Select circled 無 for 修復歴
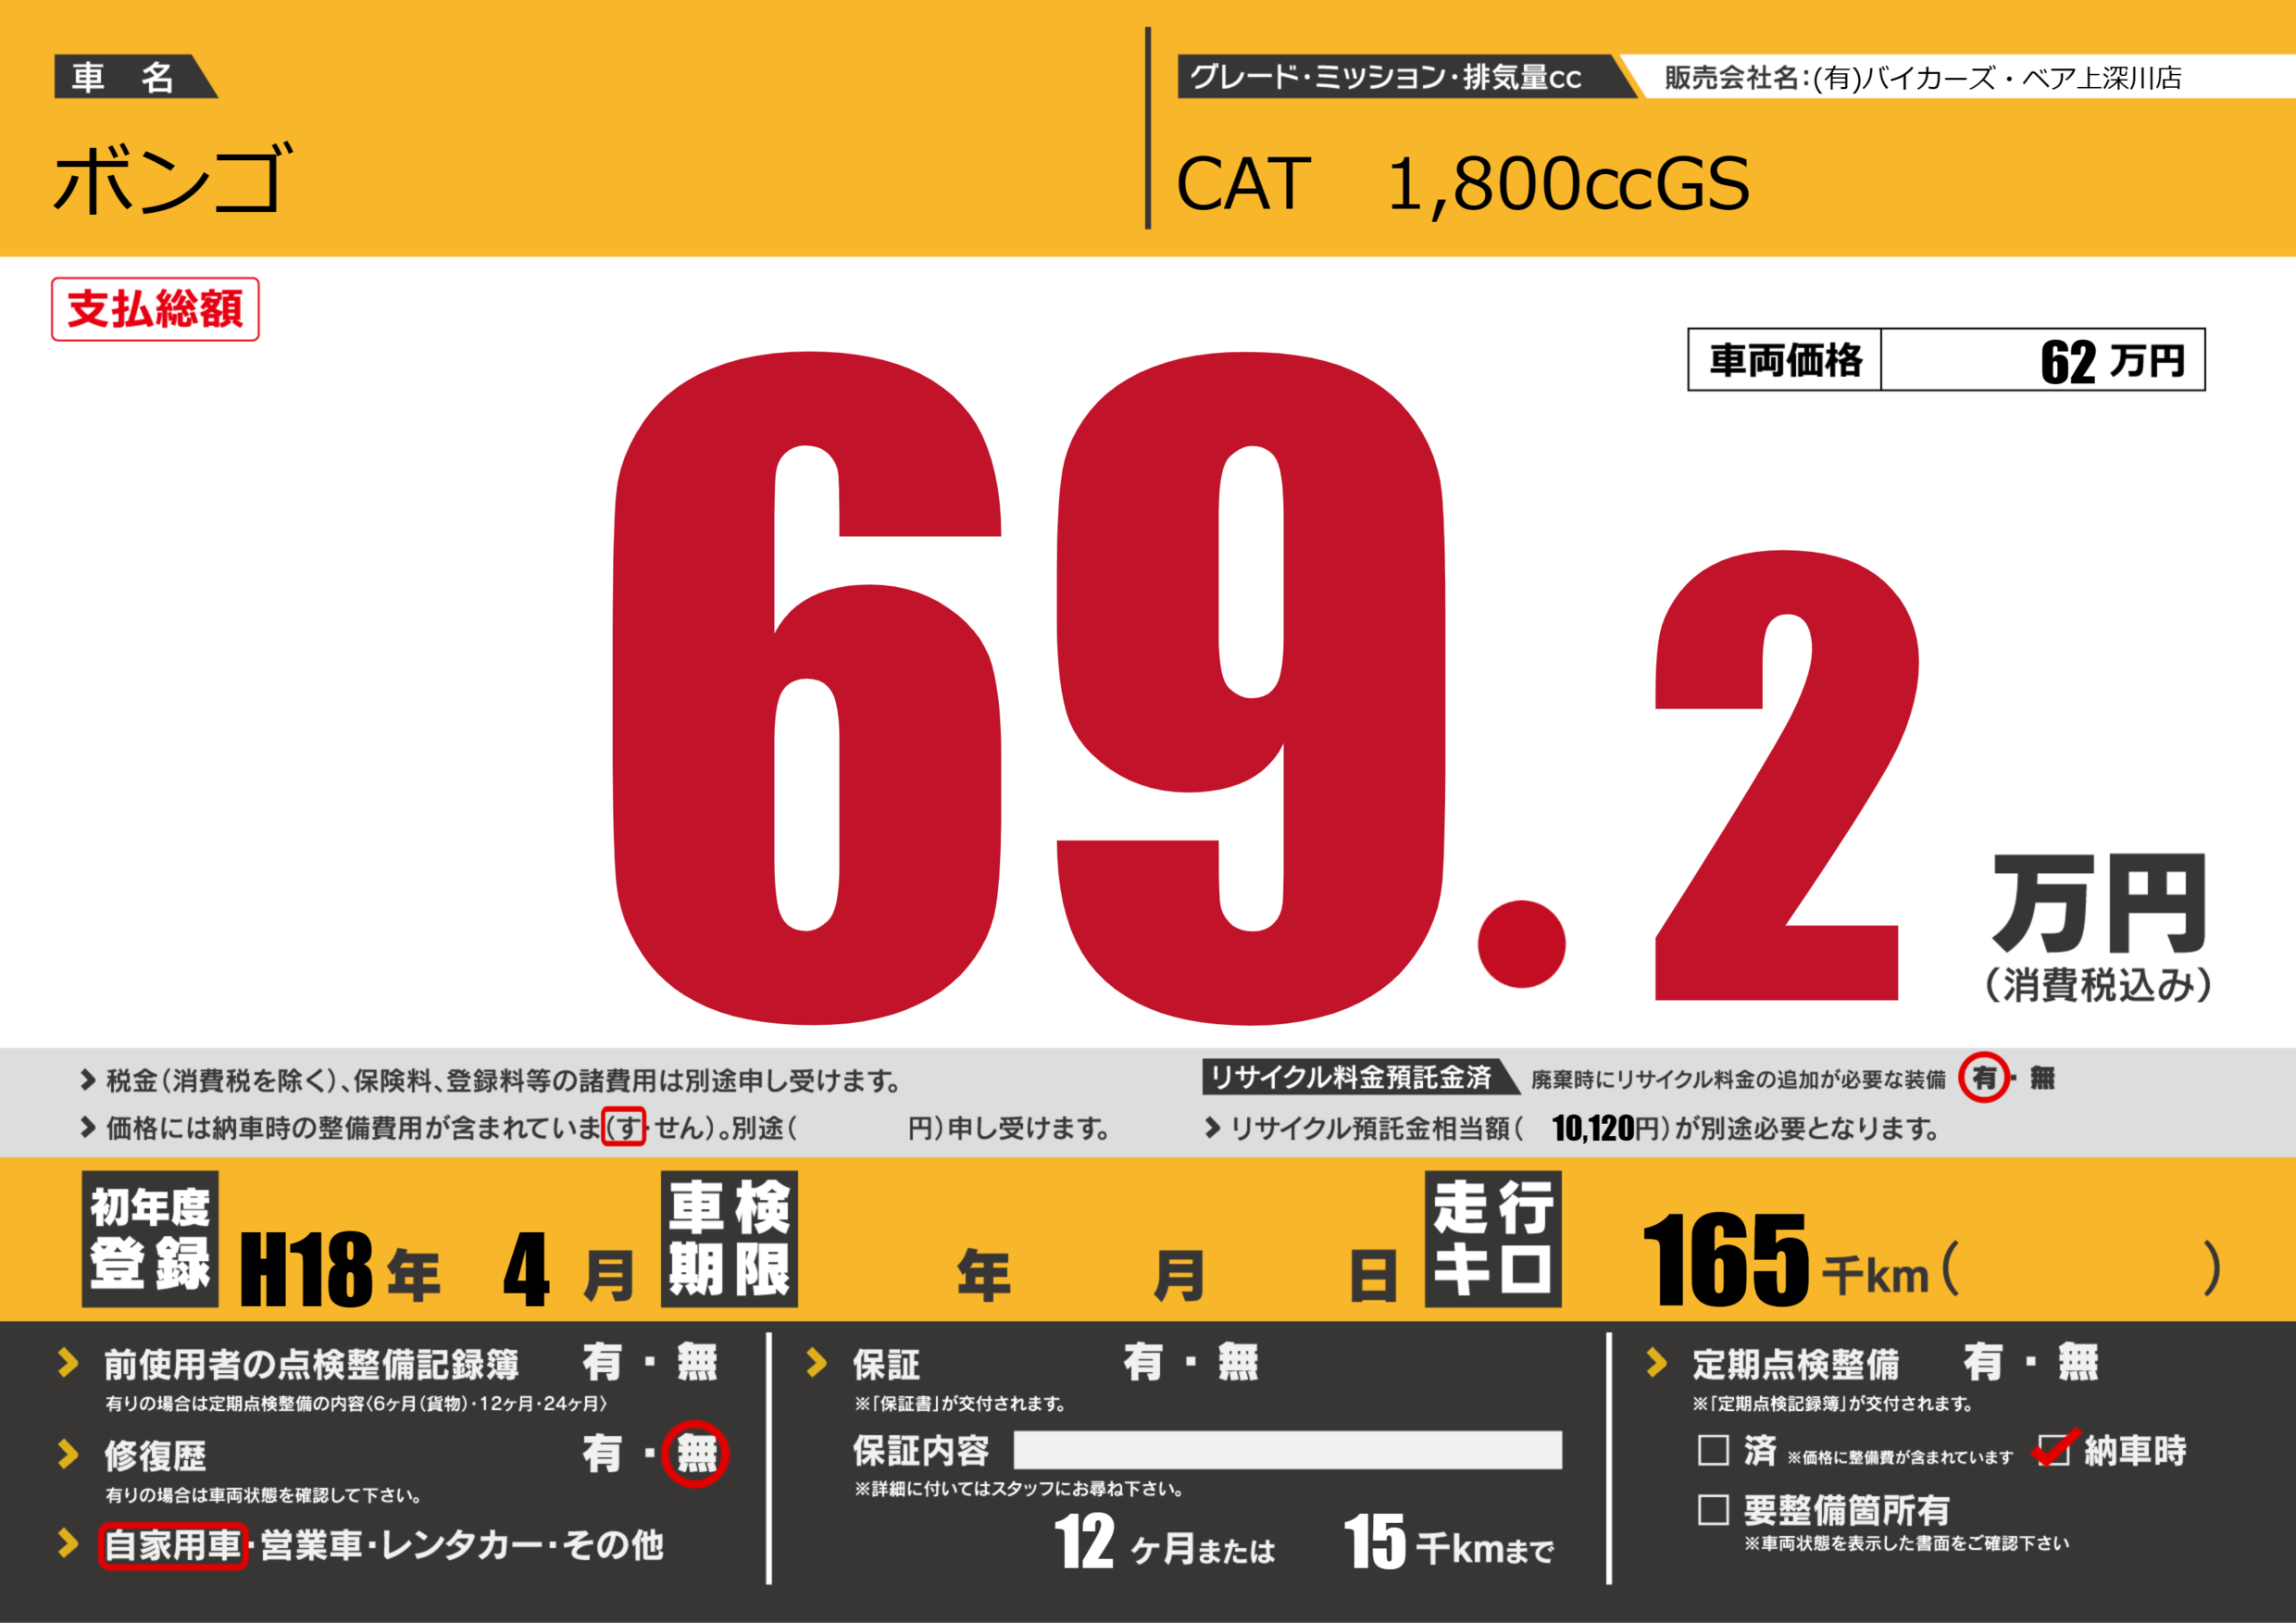 coord(696,1454)
